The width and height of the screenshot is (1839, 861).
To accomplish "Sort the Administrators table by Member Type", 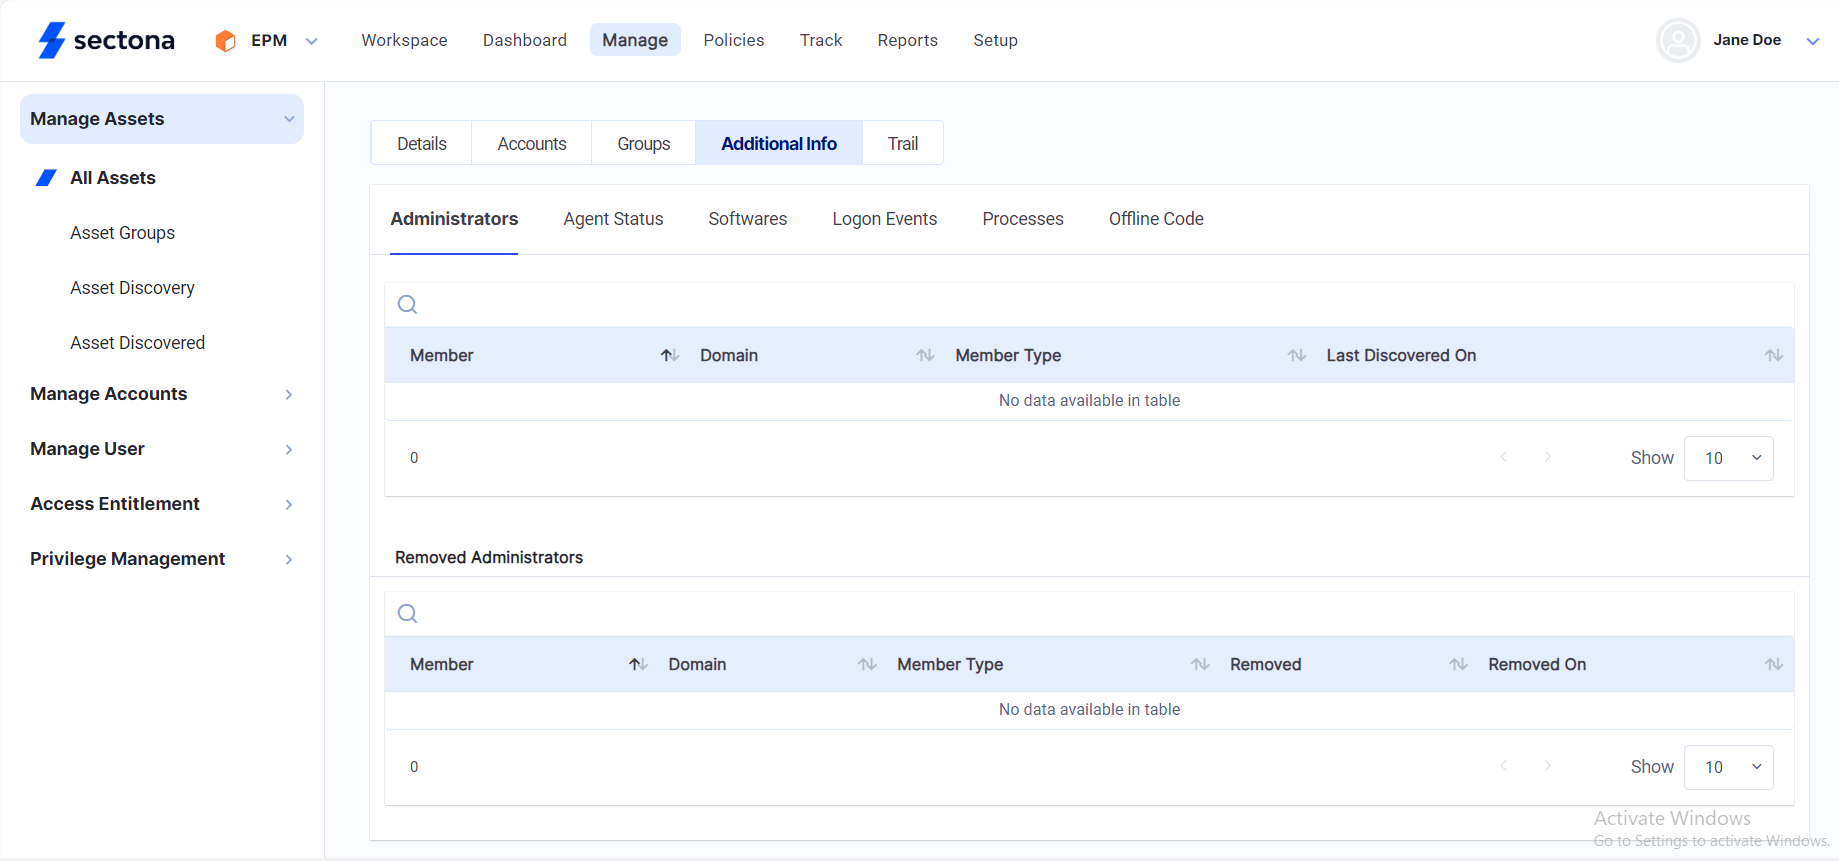I will coord(1296,356).
